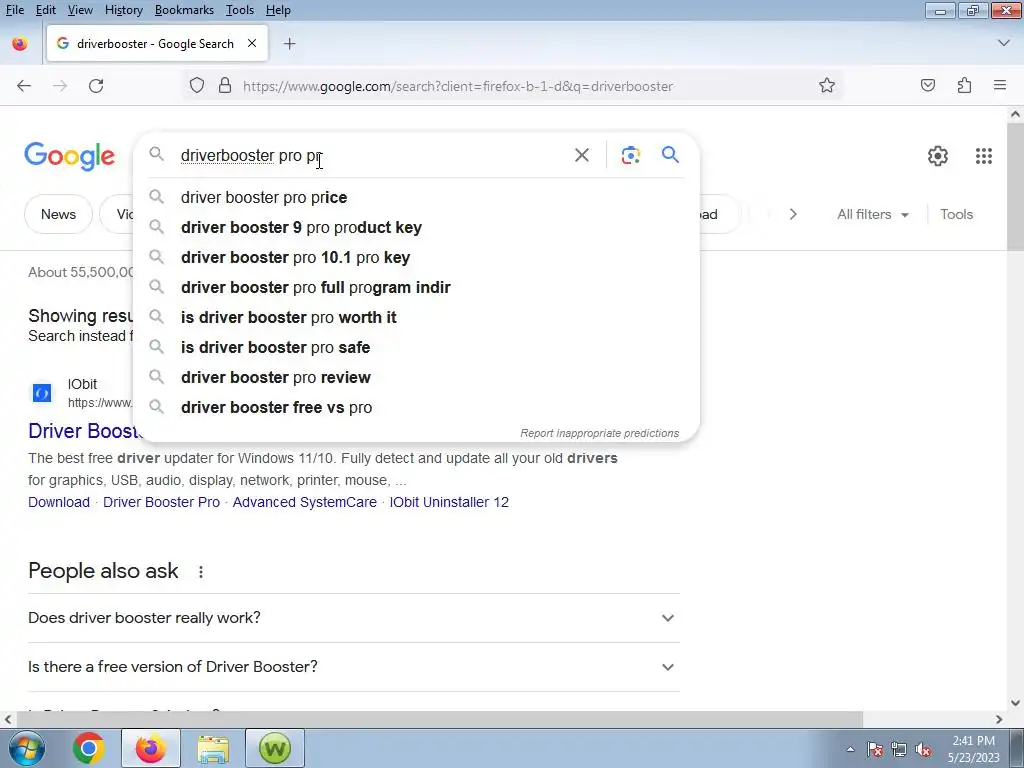Expand Is there a free version of Driver Booster?
The width and height of the screenshot is (1024, 768).
[354, 667]
